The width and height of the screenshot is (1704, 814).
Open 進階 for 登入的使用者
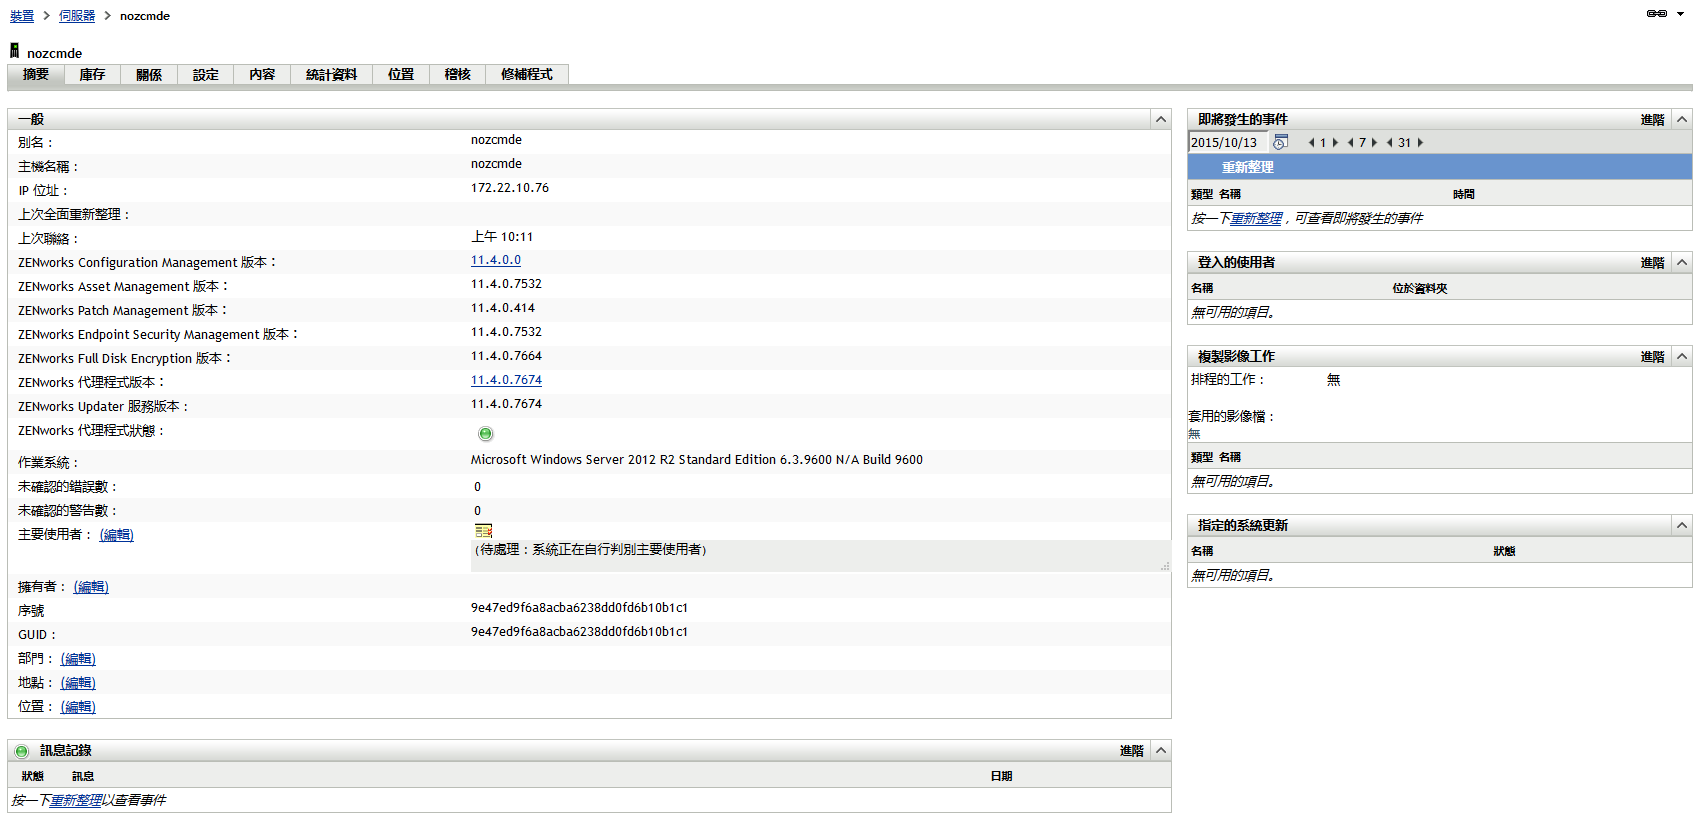coord(1652,263)
